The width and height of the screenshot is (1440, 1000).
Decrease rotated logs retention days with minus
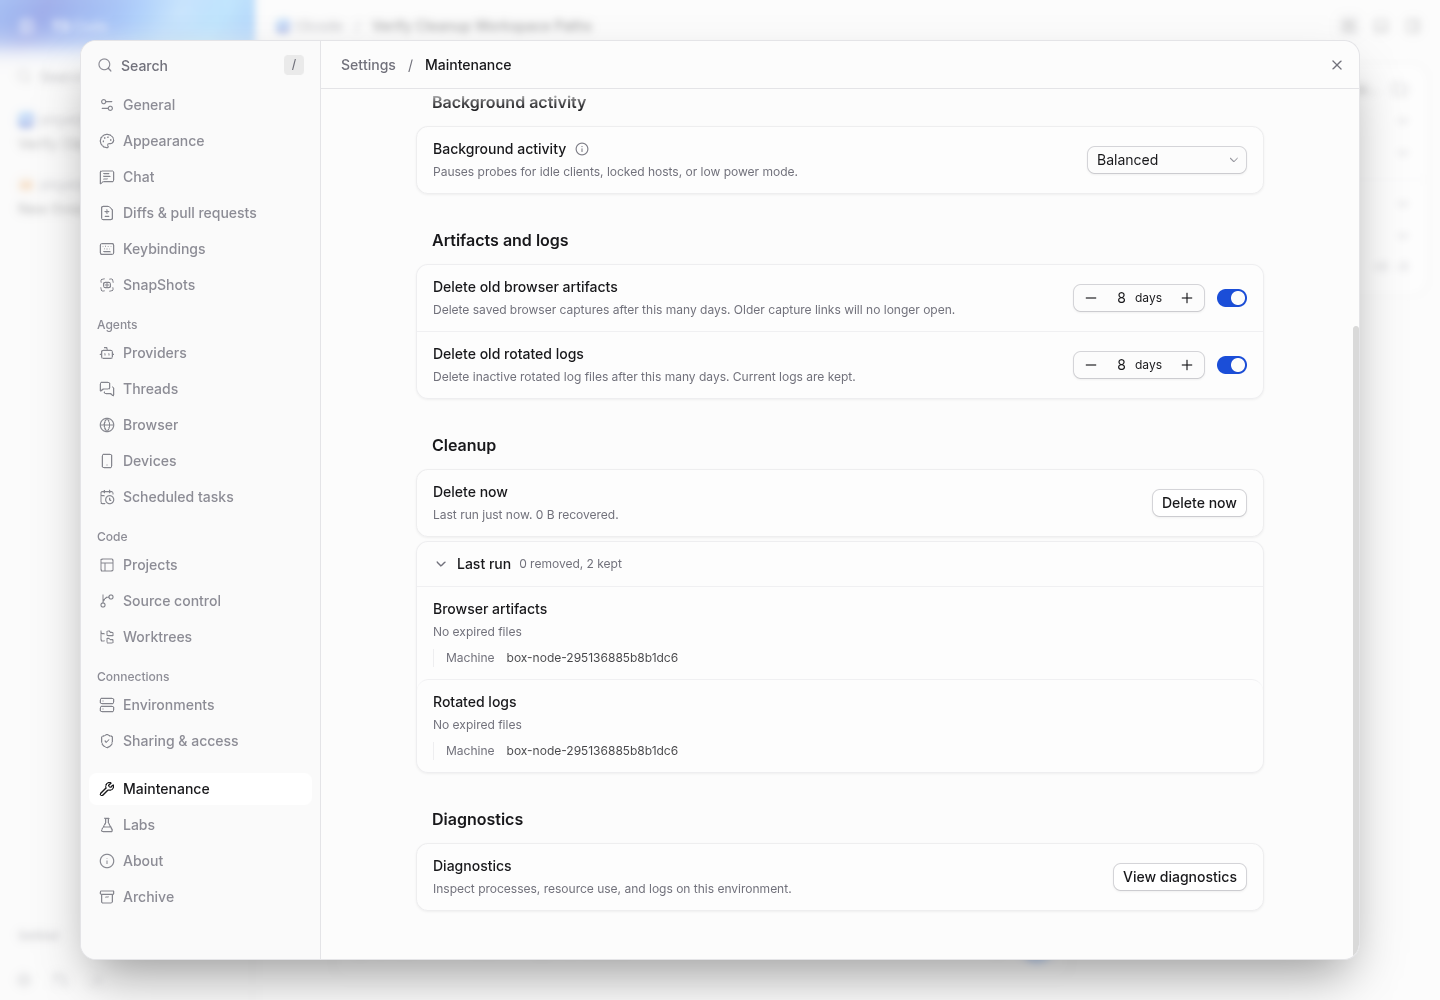tap(1091, 365)
